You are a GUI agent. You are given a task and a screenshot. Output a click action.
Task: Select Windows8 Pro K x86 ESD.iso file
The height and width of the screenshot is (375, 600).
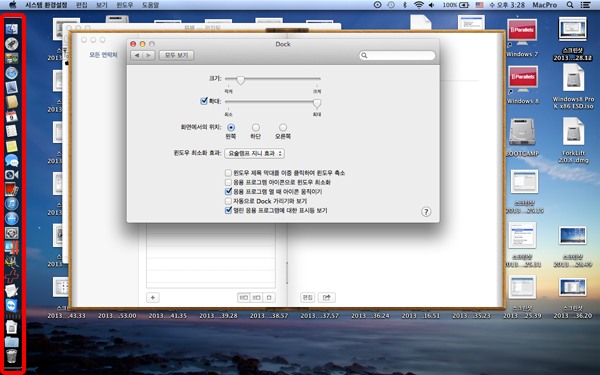[x=573, y=77]
